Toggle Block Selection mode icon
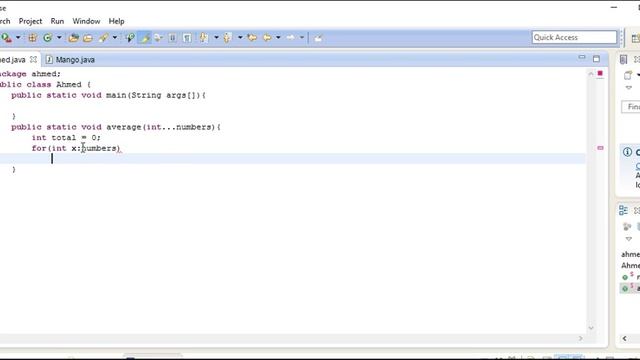Viewport: 640px width, 360px height. pyautogui.click(x=173, y=38)
